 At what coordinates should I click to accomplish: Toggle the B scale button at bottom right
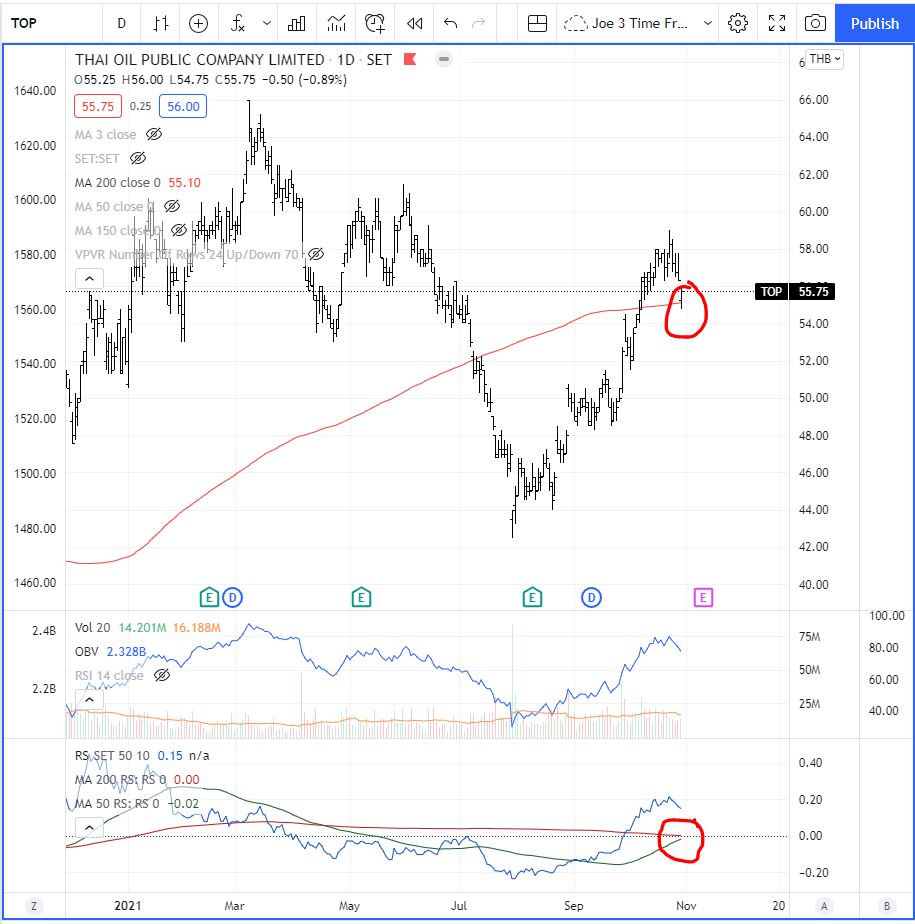pos(887,906)
